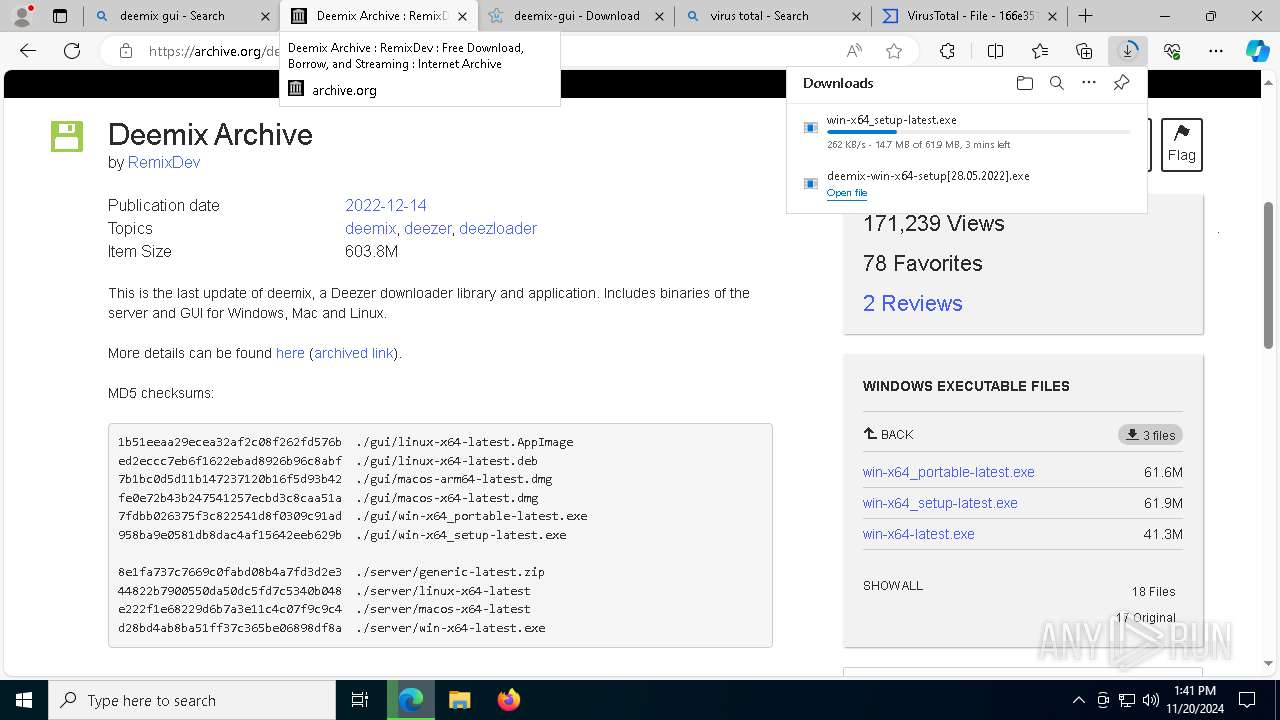Open Browser essentials heart icon
The image size is (1280, 720).
click(x=1172, y=51)
